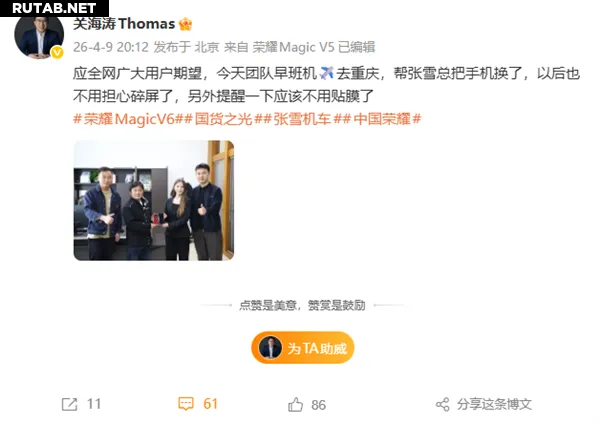Click the share nodes icon
Image resolution: width=600 pixels, height=423 pixels.
coord(443,405)
